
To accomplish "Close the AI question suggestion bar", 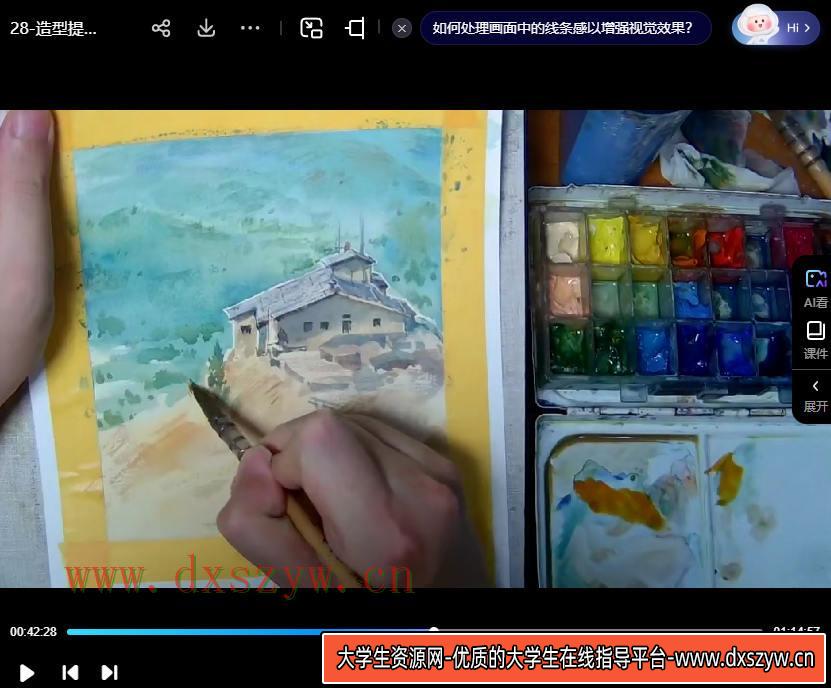I will [402, 28].
